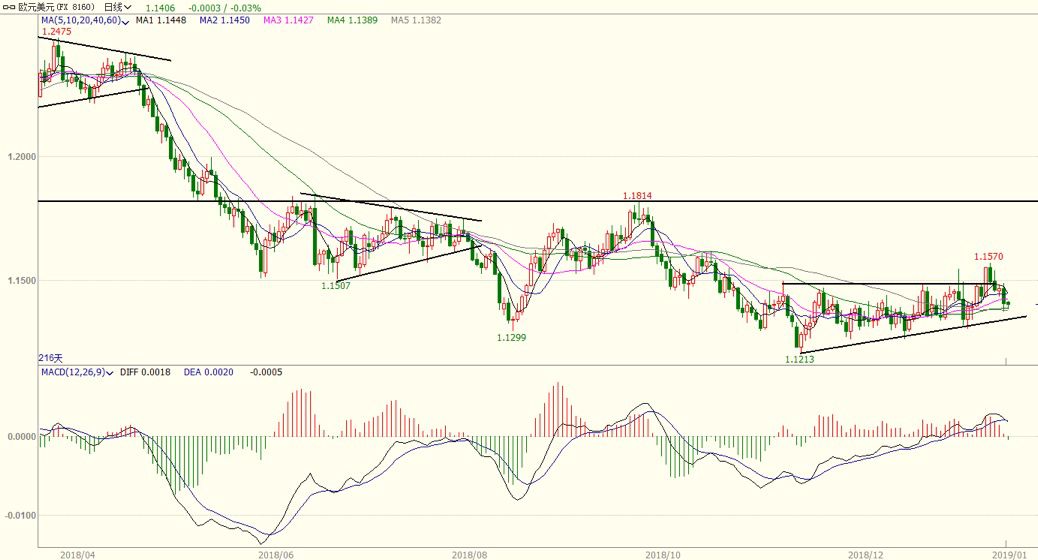Click the 1.1213 low price marker
The width and height of the screenshot is (1038, 560).
tap(799, 359)
